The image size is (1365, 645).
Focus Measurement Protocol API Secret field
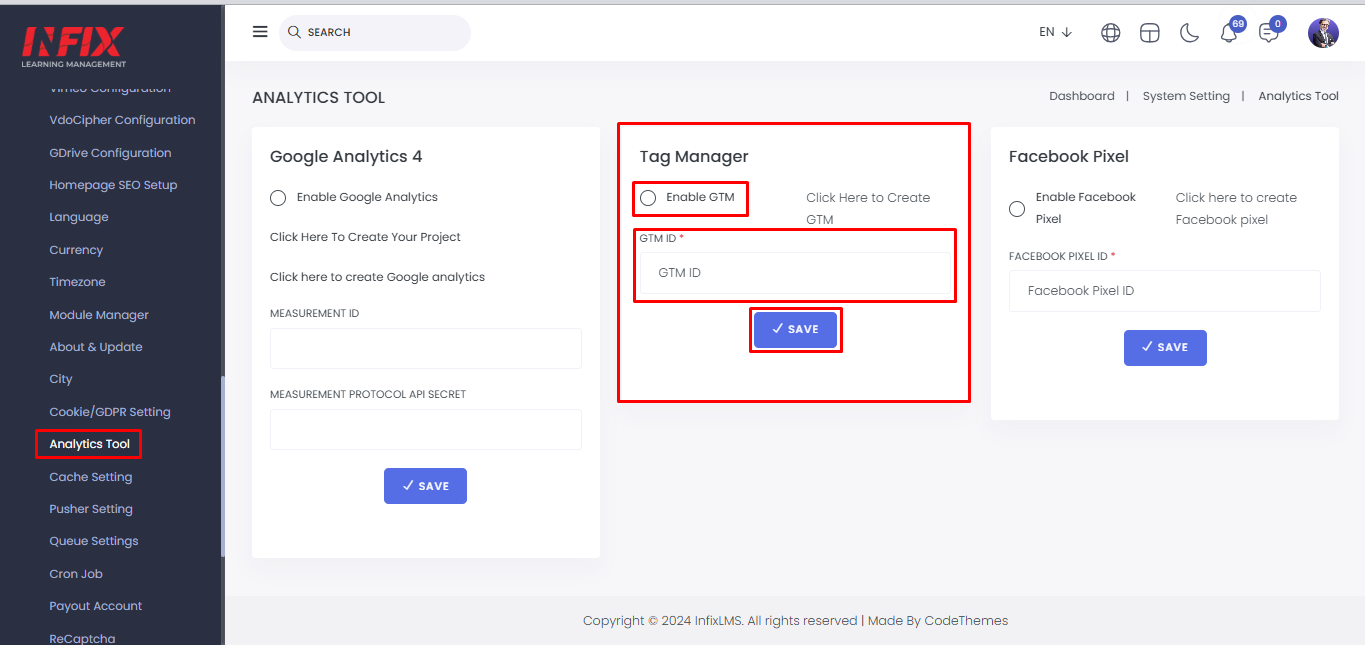point(426,429)
